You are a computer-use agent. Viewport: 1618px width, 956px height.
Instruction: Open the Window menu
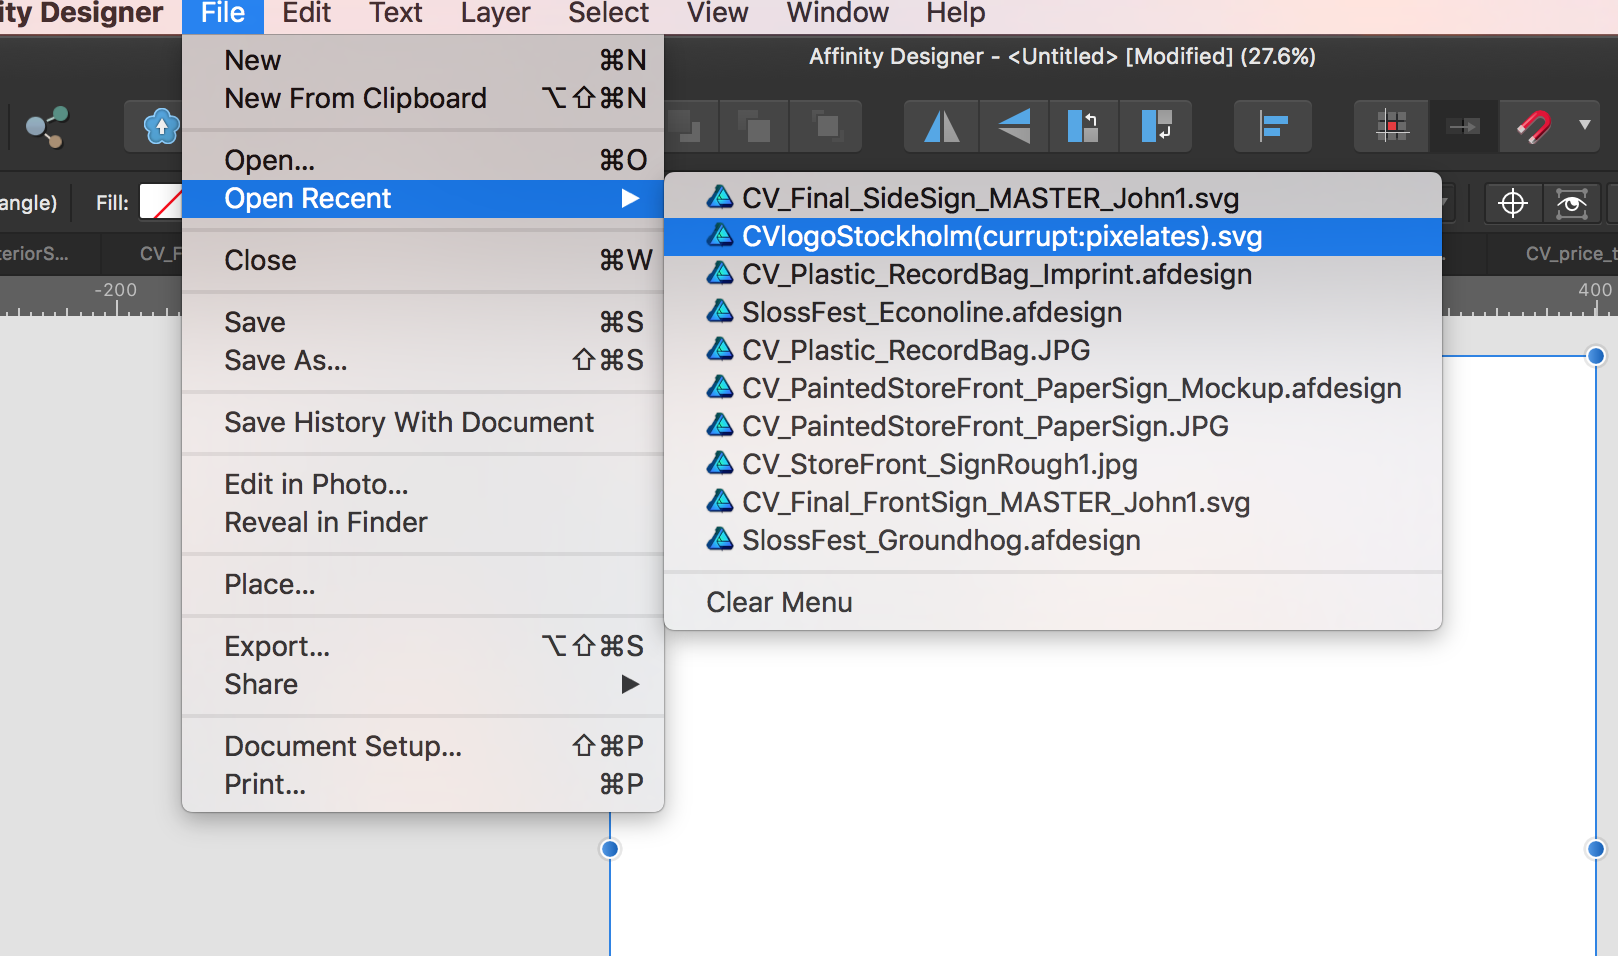tap(837, 13)
